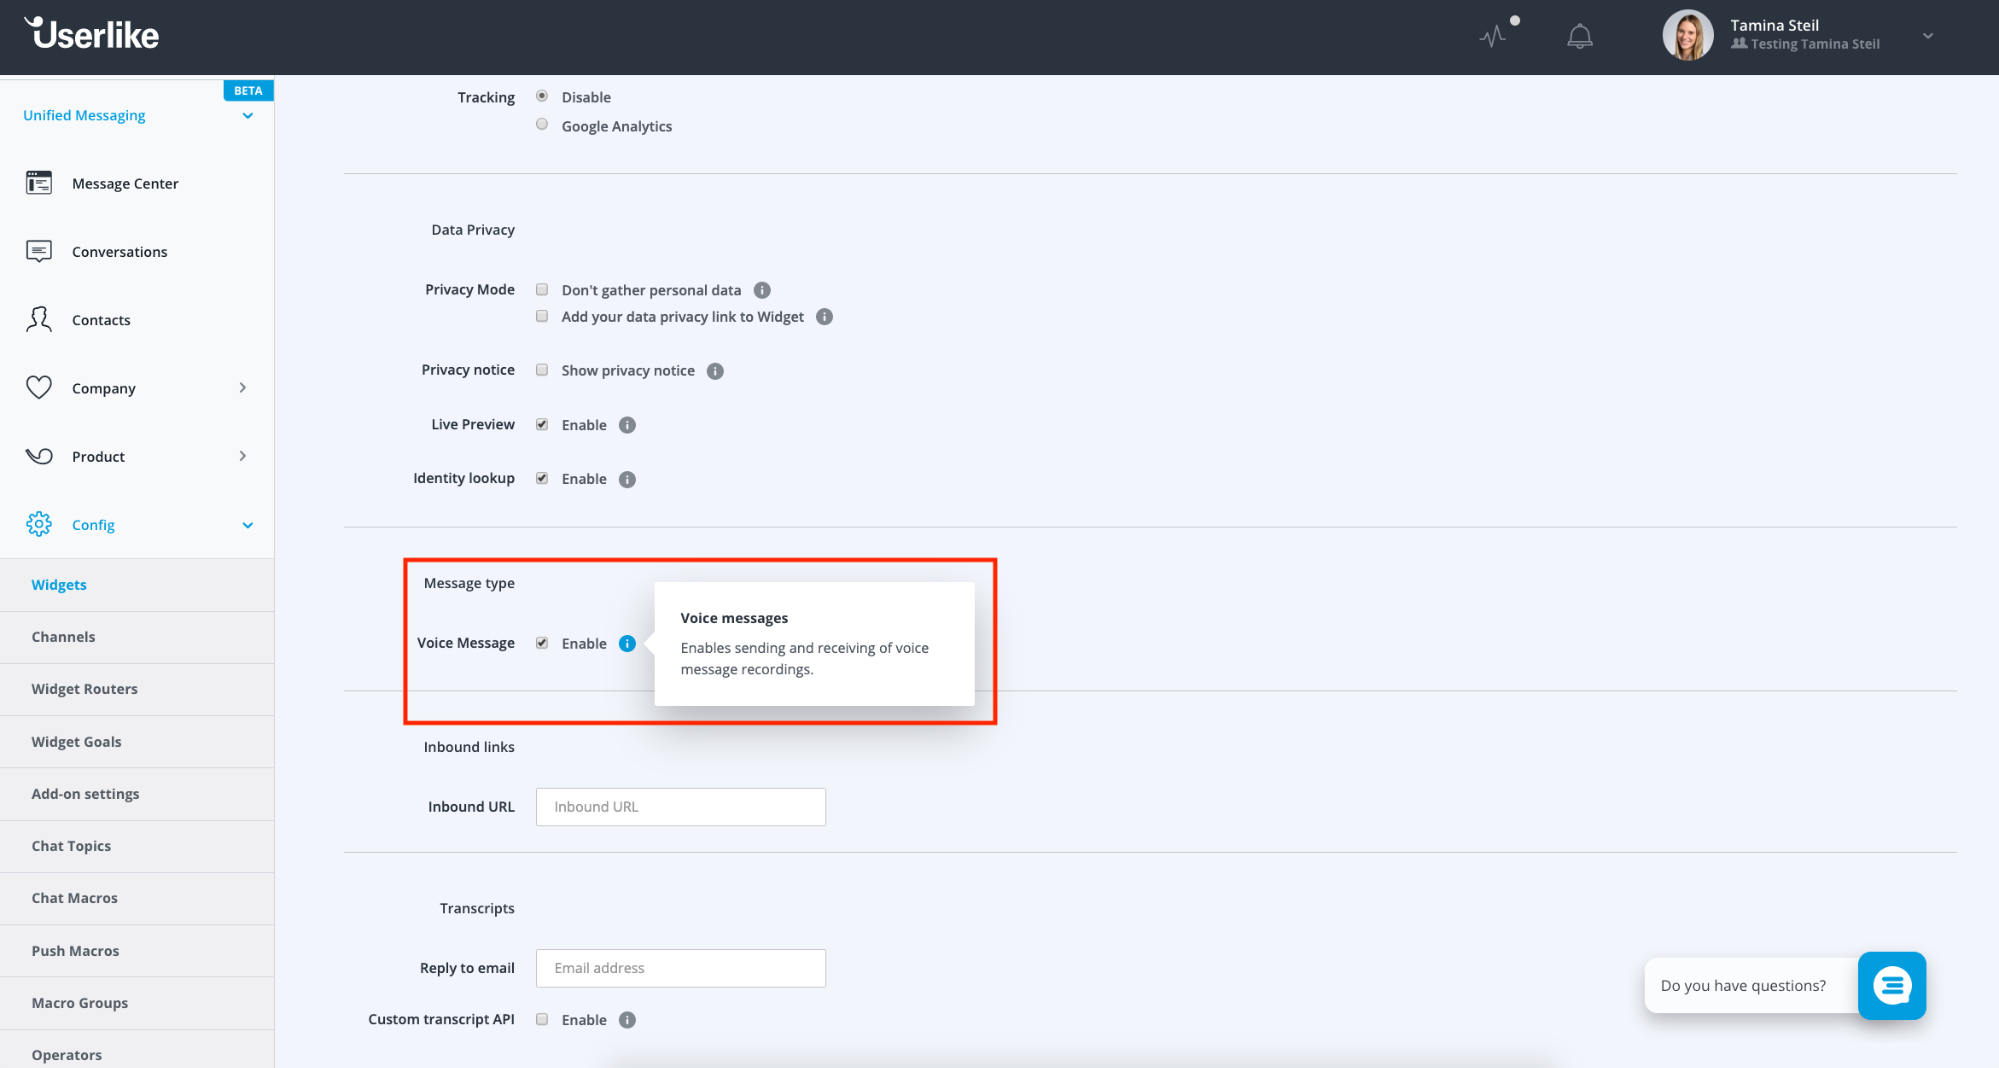1999x1068 pixels.
Task: Click the Config label in the sidebar
Action: pyautogui.click(x=93, y=525)
